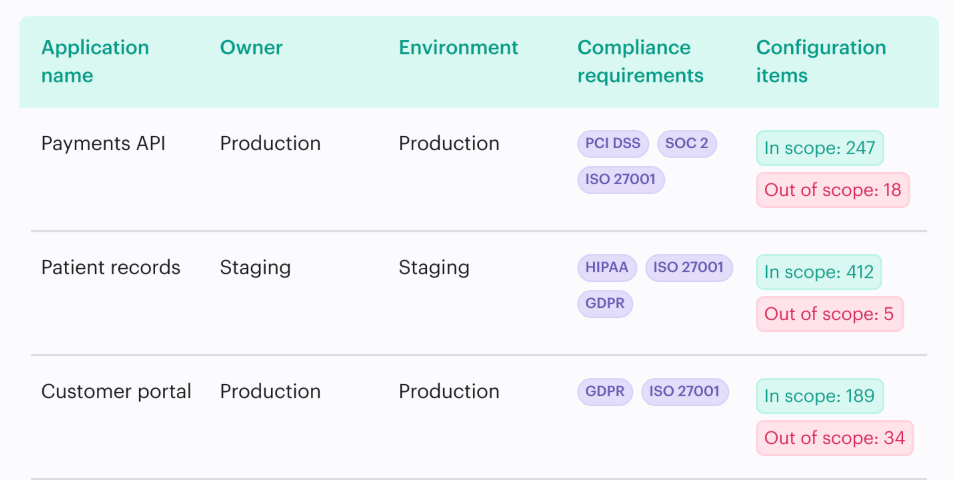Viewport: 954px width, 480px height.
Task: Click GDPR tag in Patient records row
Action: coord(605,304)
